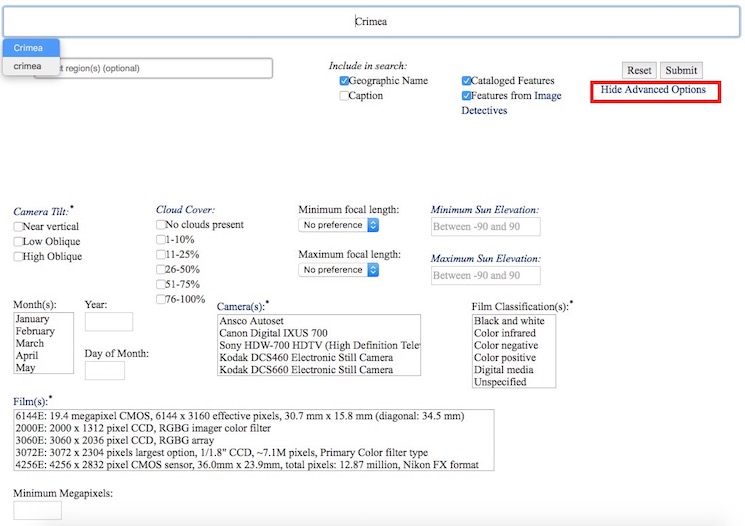Image resolution: width=745 pixels, height=526 pixels.
Task: Select 26-50% cloud cover checkbox
Action: (x=162, y=270)
